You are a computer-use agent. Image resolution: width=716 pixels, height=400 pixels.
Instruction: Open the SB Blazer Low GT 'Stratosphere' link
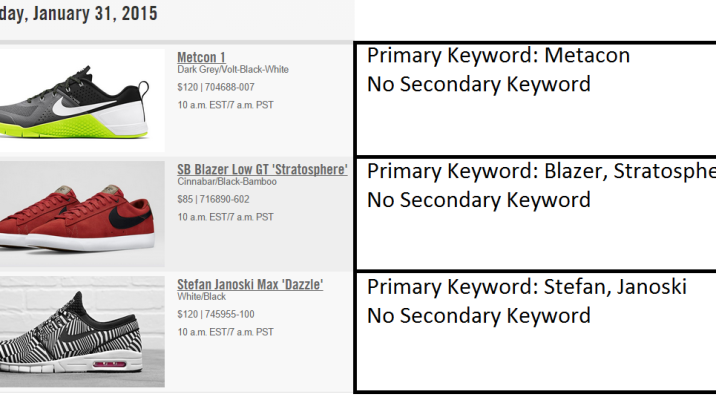tap(262, 170)
